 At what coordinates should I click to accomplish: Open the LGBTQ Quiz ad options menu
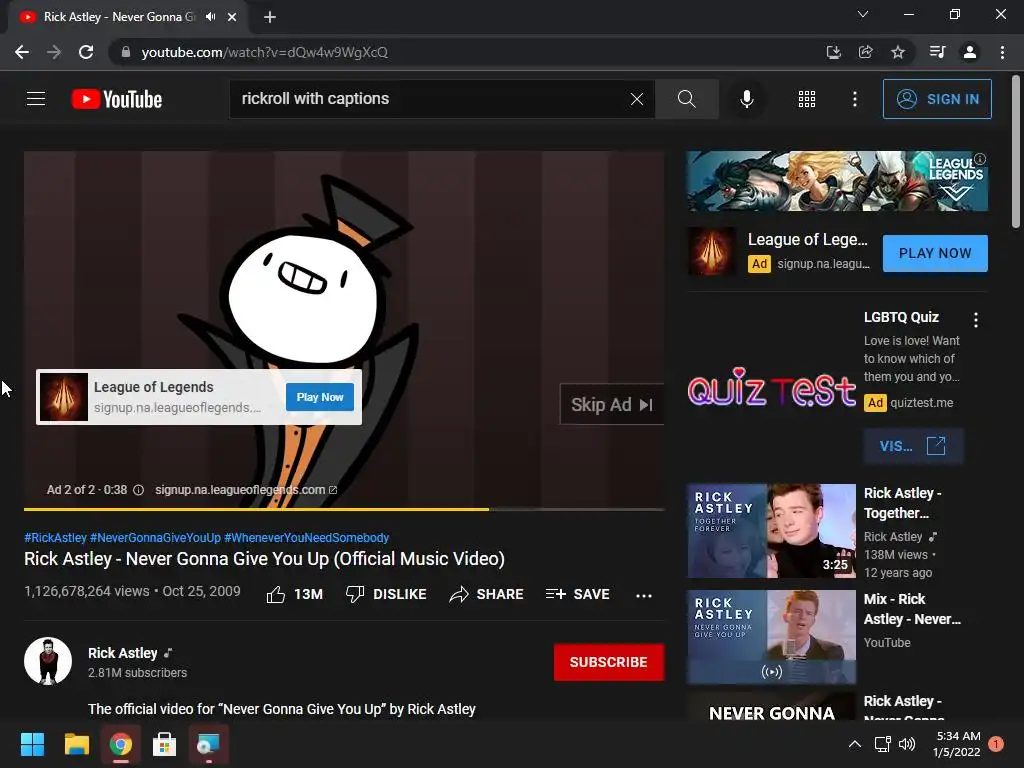(976, 319)
